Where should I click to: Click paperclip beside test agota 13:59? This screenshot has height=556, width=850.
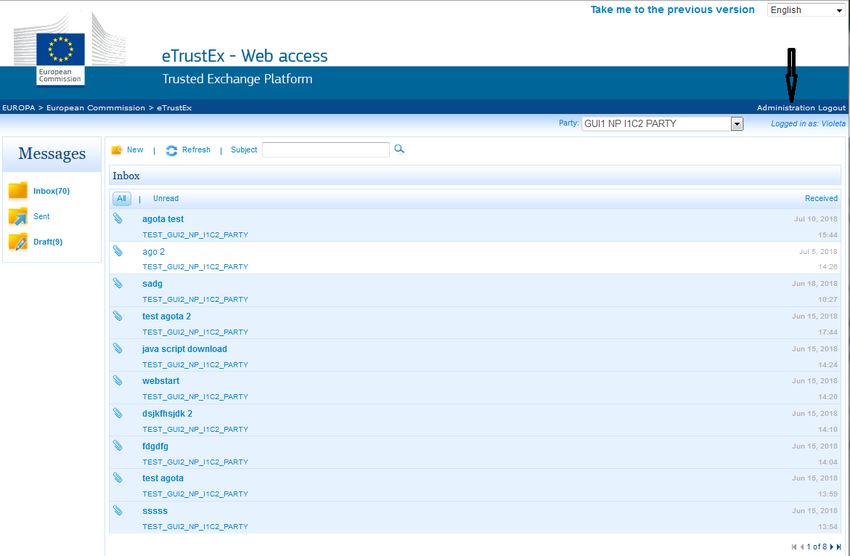click(x=118, y=477)
